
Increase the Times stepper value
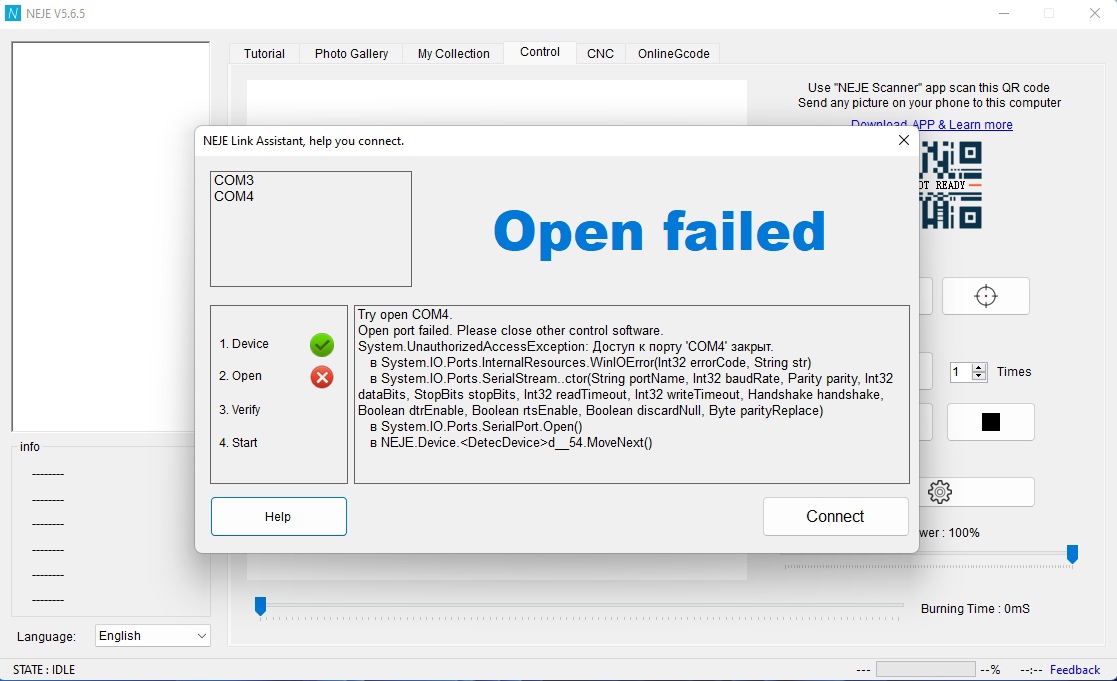coord(979,368)
